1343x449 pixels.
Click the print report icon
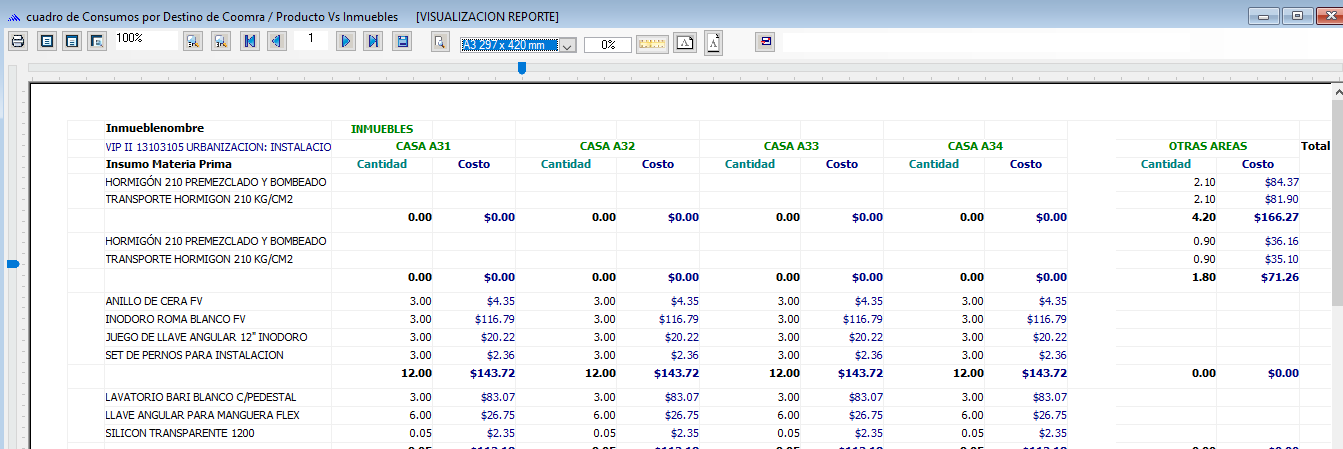pyautogui.click(x=18, y=42)
